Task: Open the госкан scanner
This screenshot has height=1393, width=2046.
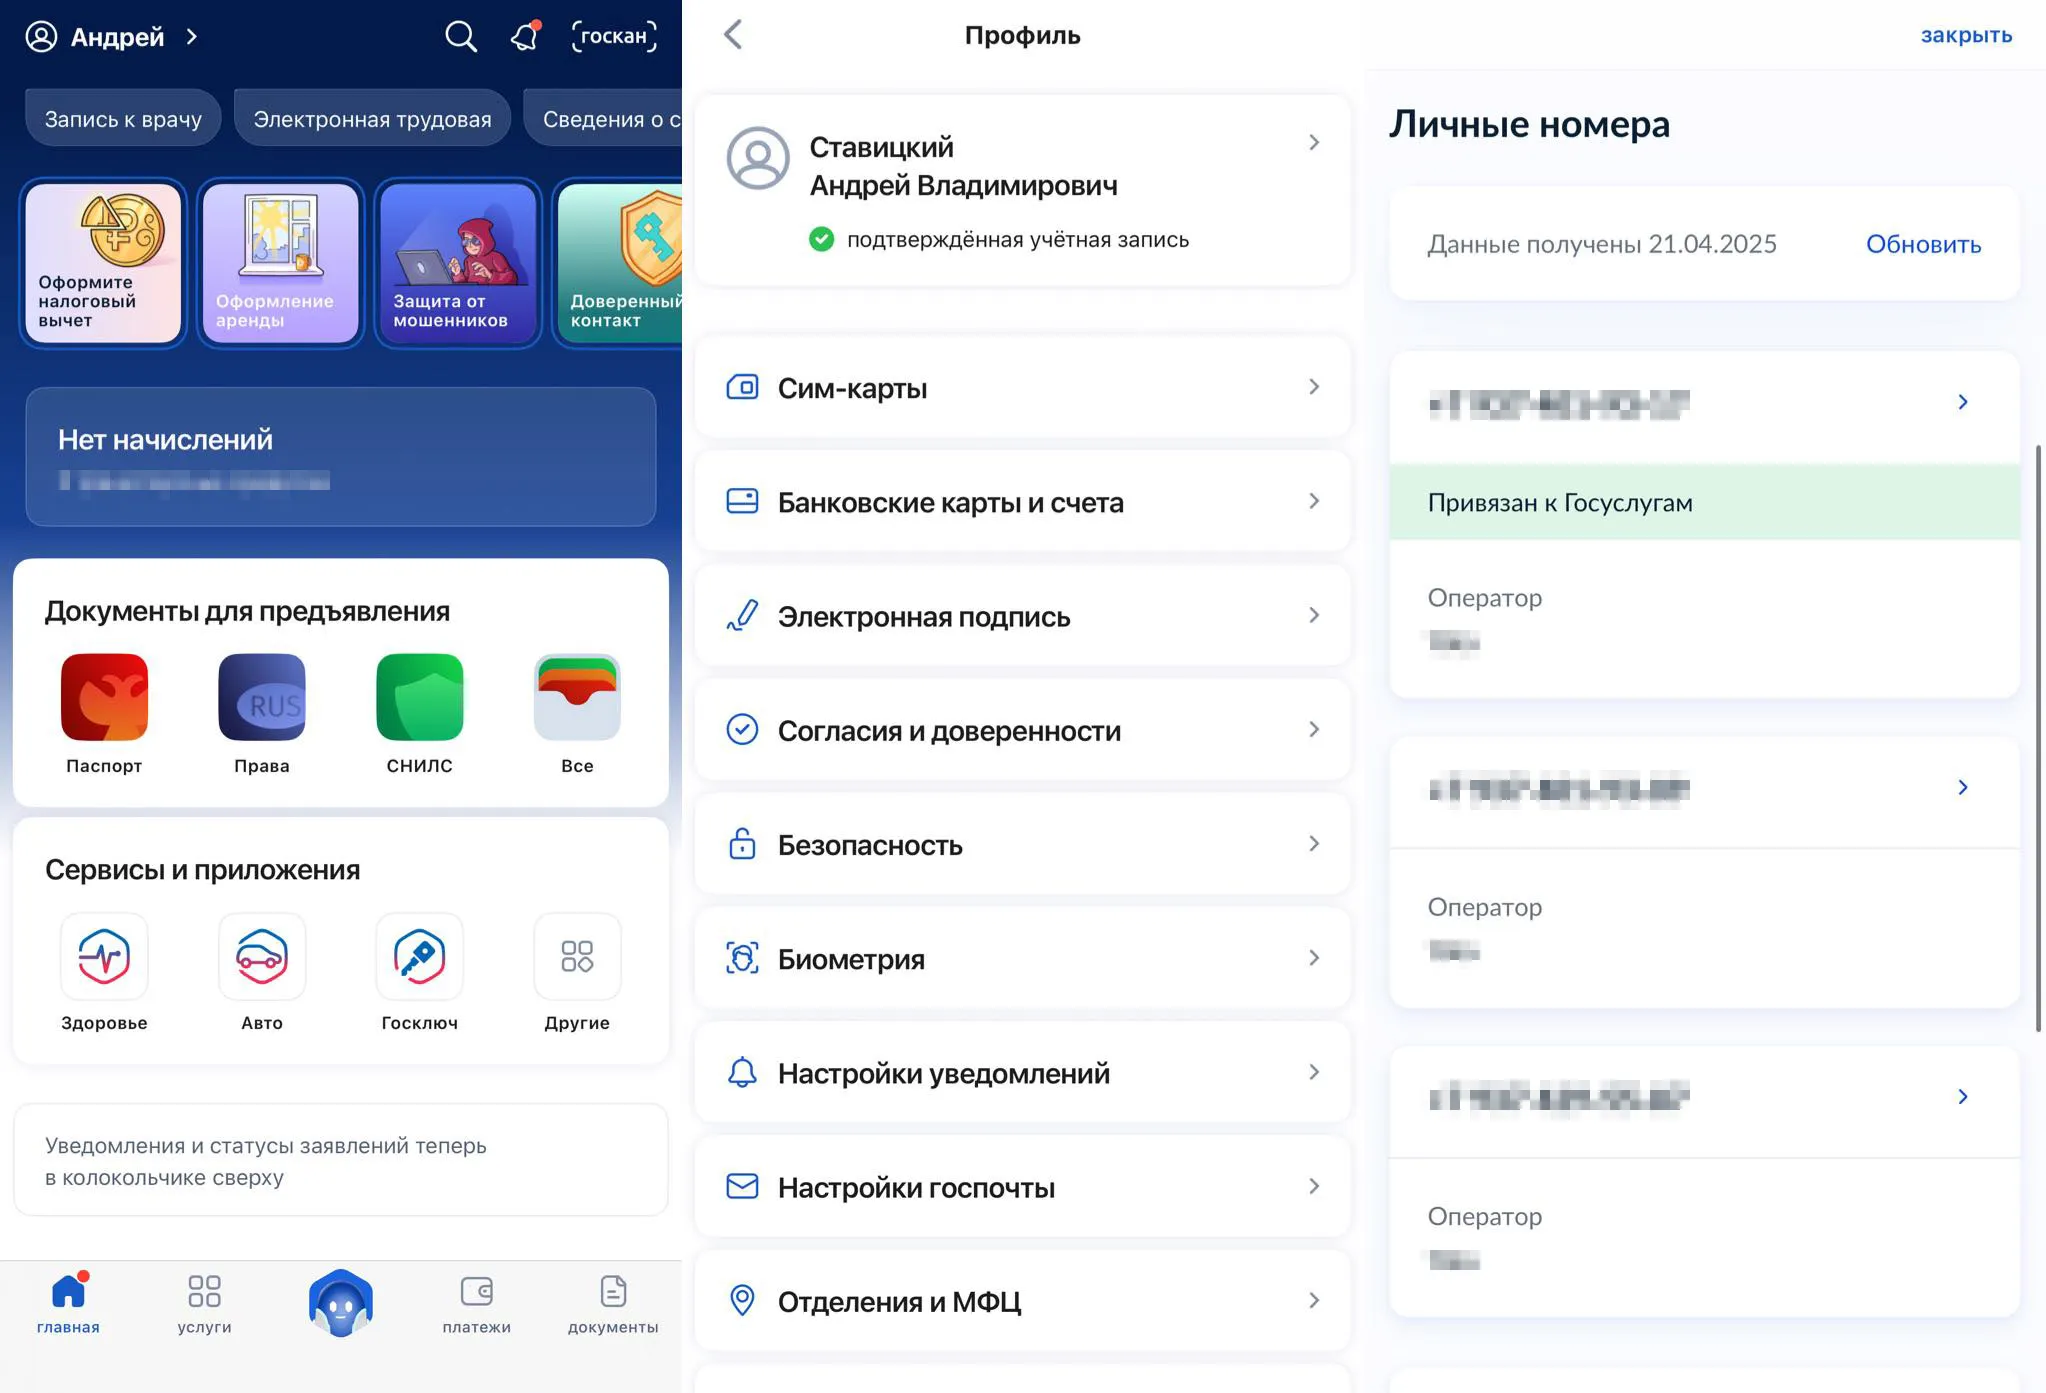Action: [x=614, y=37]
